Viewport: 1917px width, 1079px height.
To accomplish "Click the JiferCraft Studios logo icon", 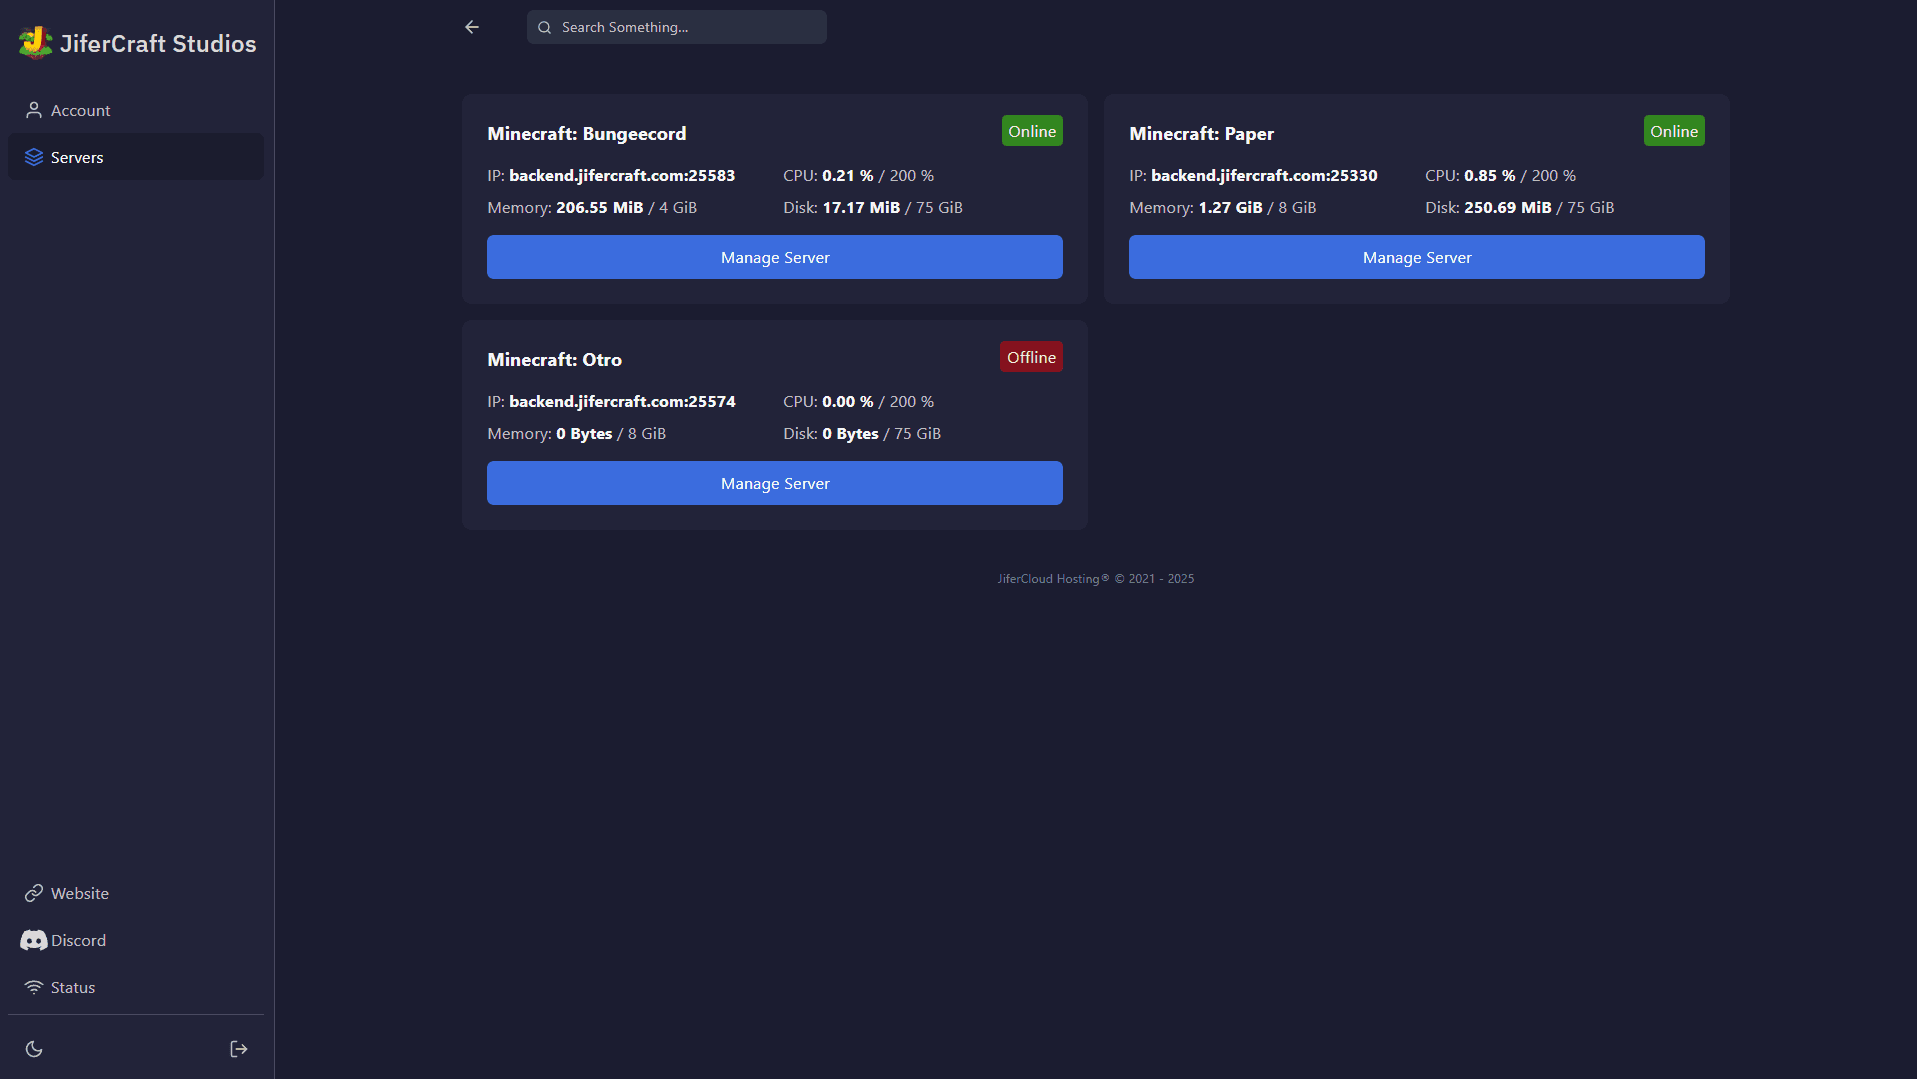I will pyautogui.click(x=35, y=43).
